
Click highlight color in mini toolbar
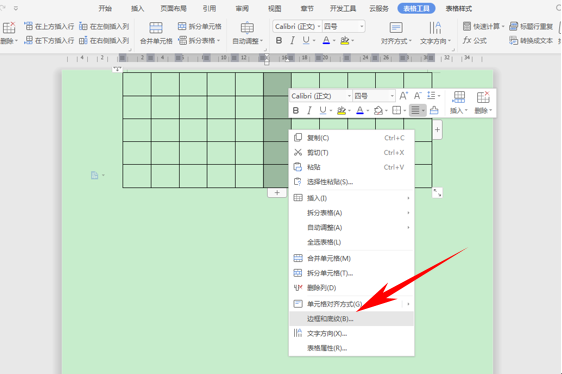(341, 110)
